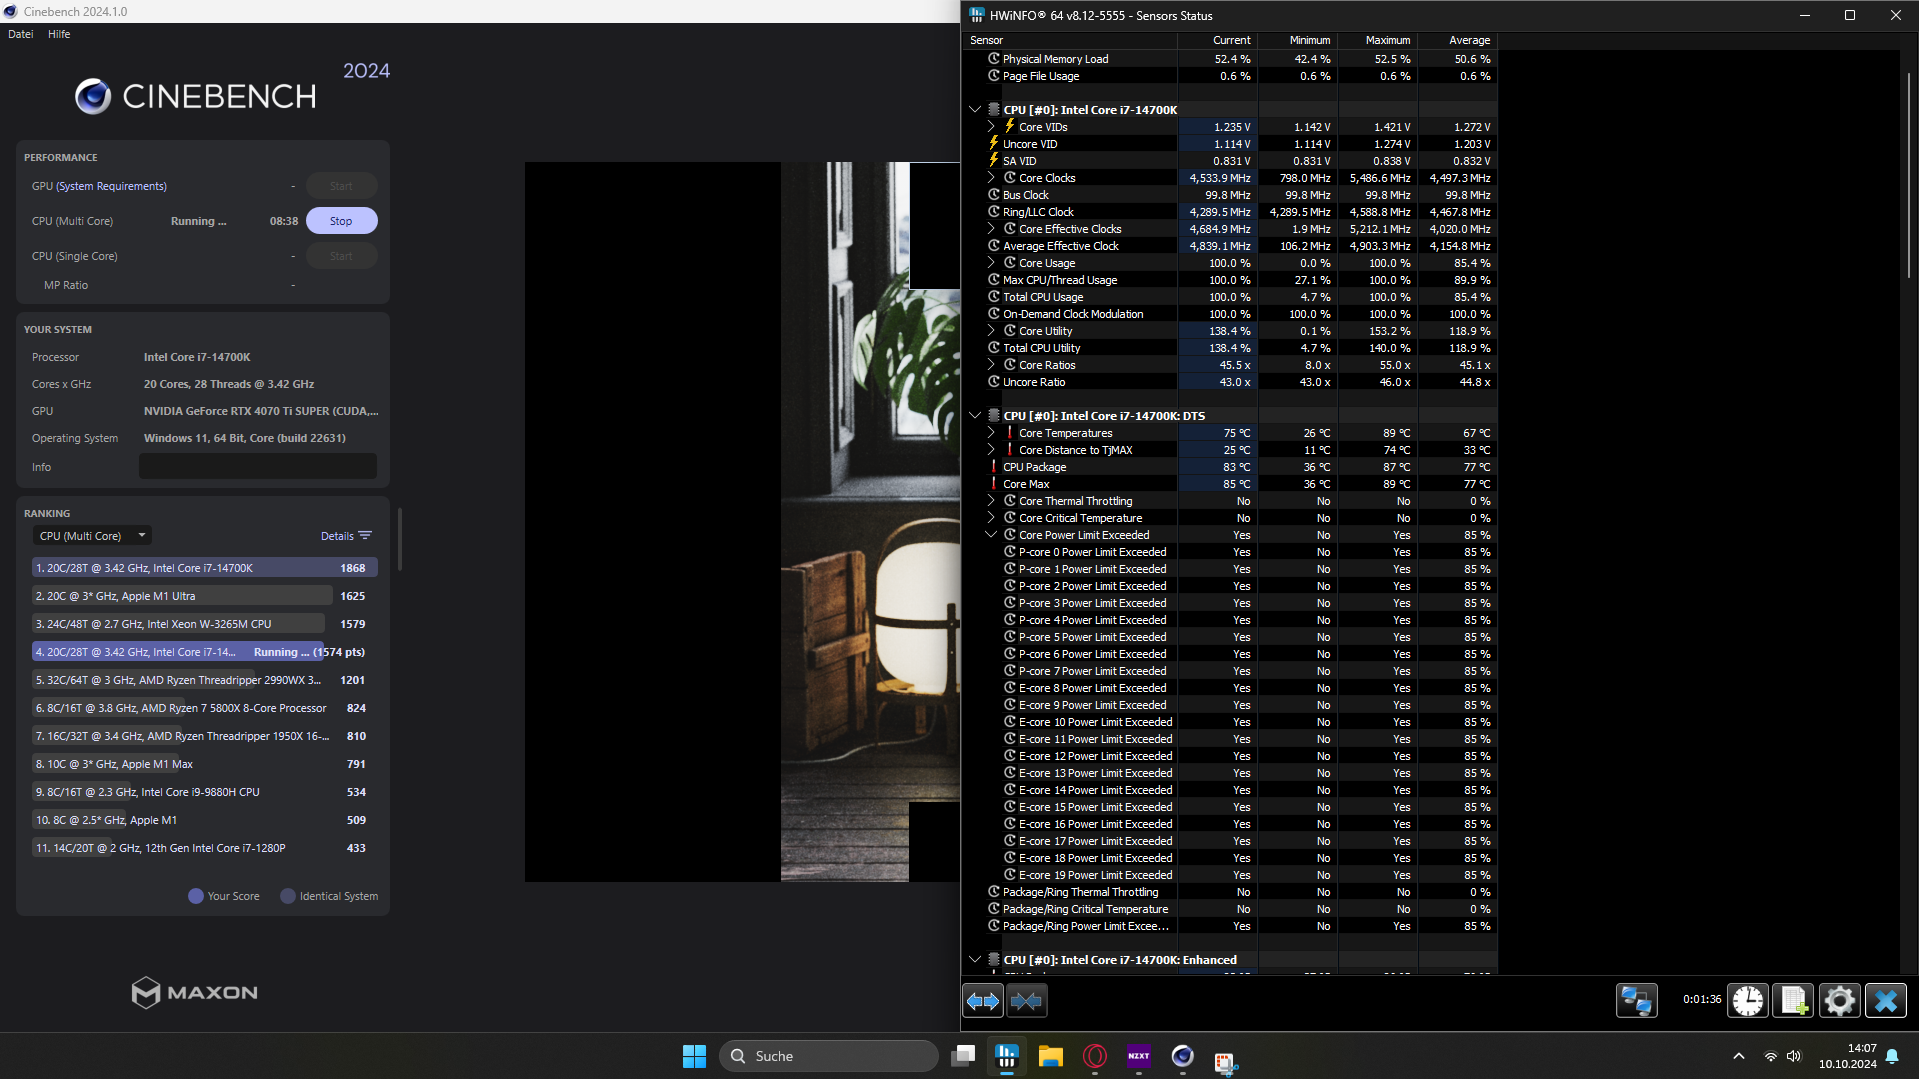
Task: Select ranking entry 12th Gen Core i7-1280P
Action: (x=204, y=848)
